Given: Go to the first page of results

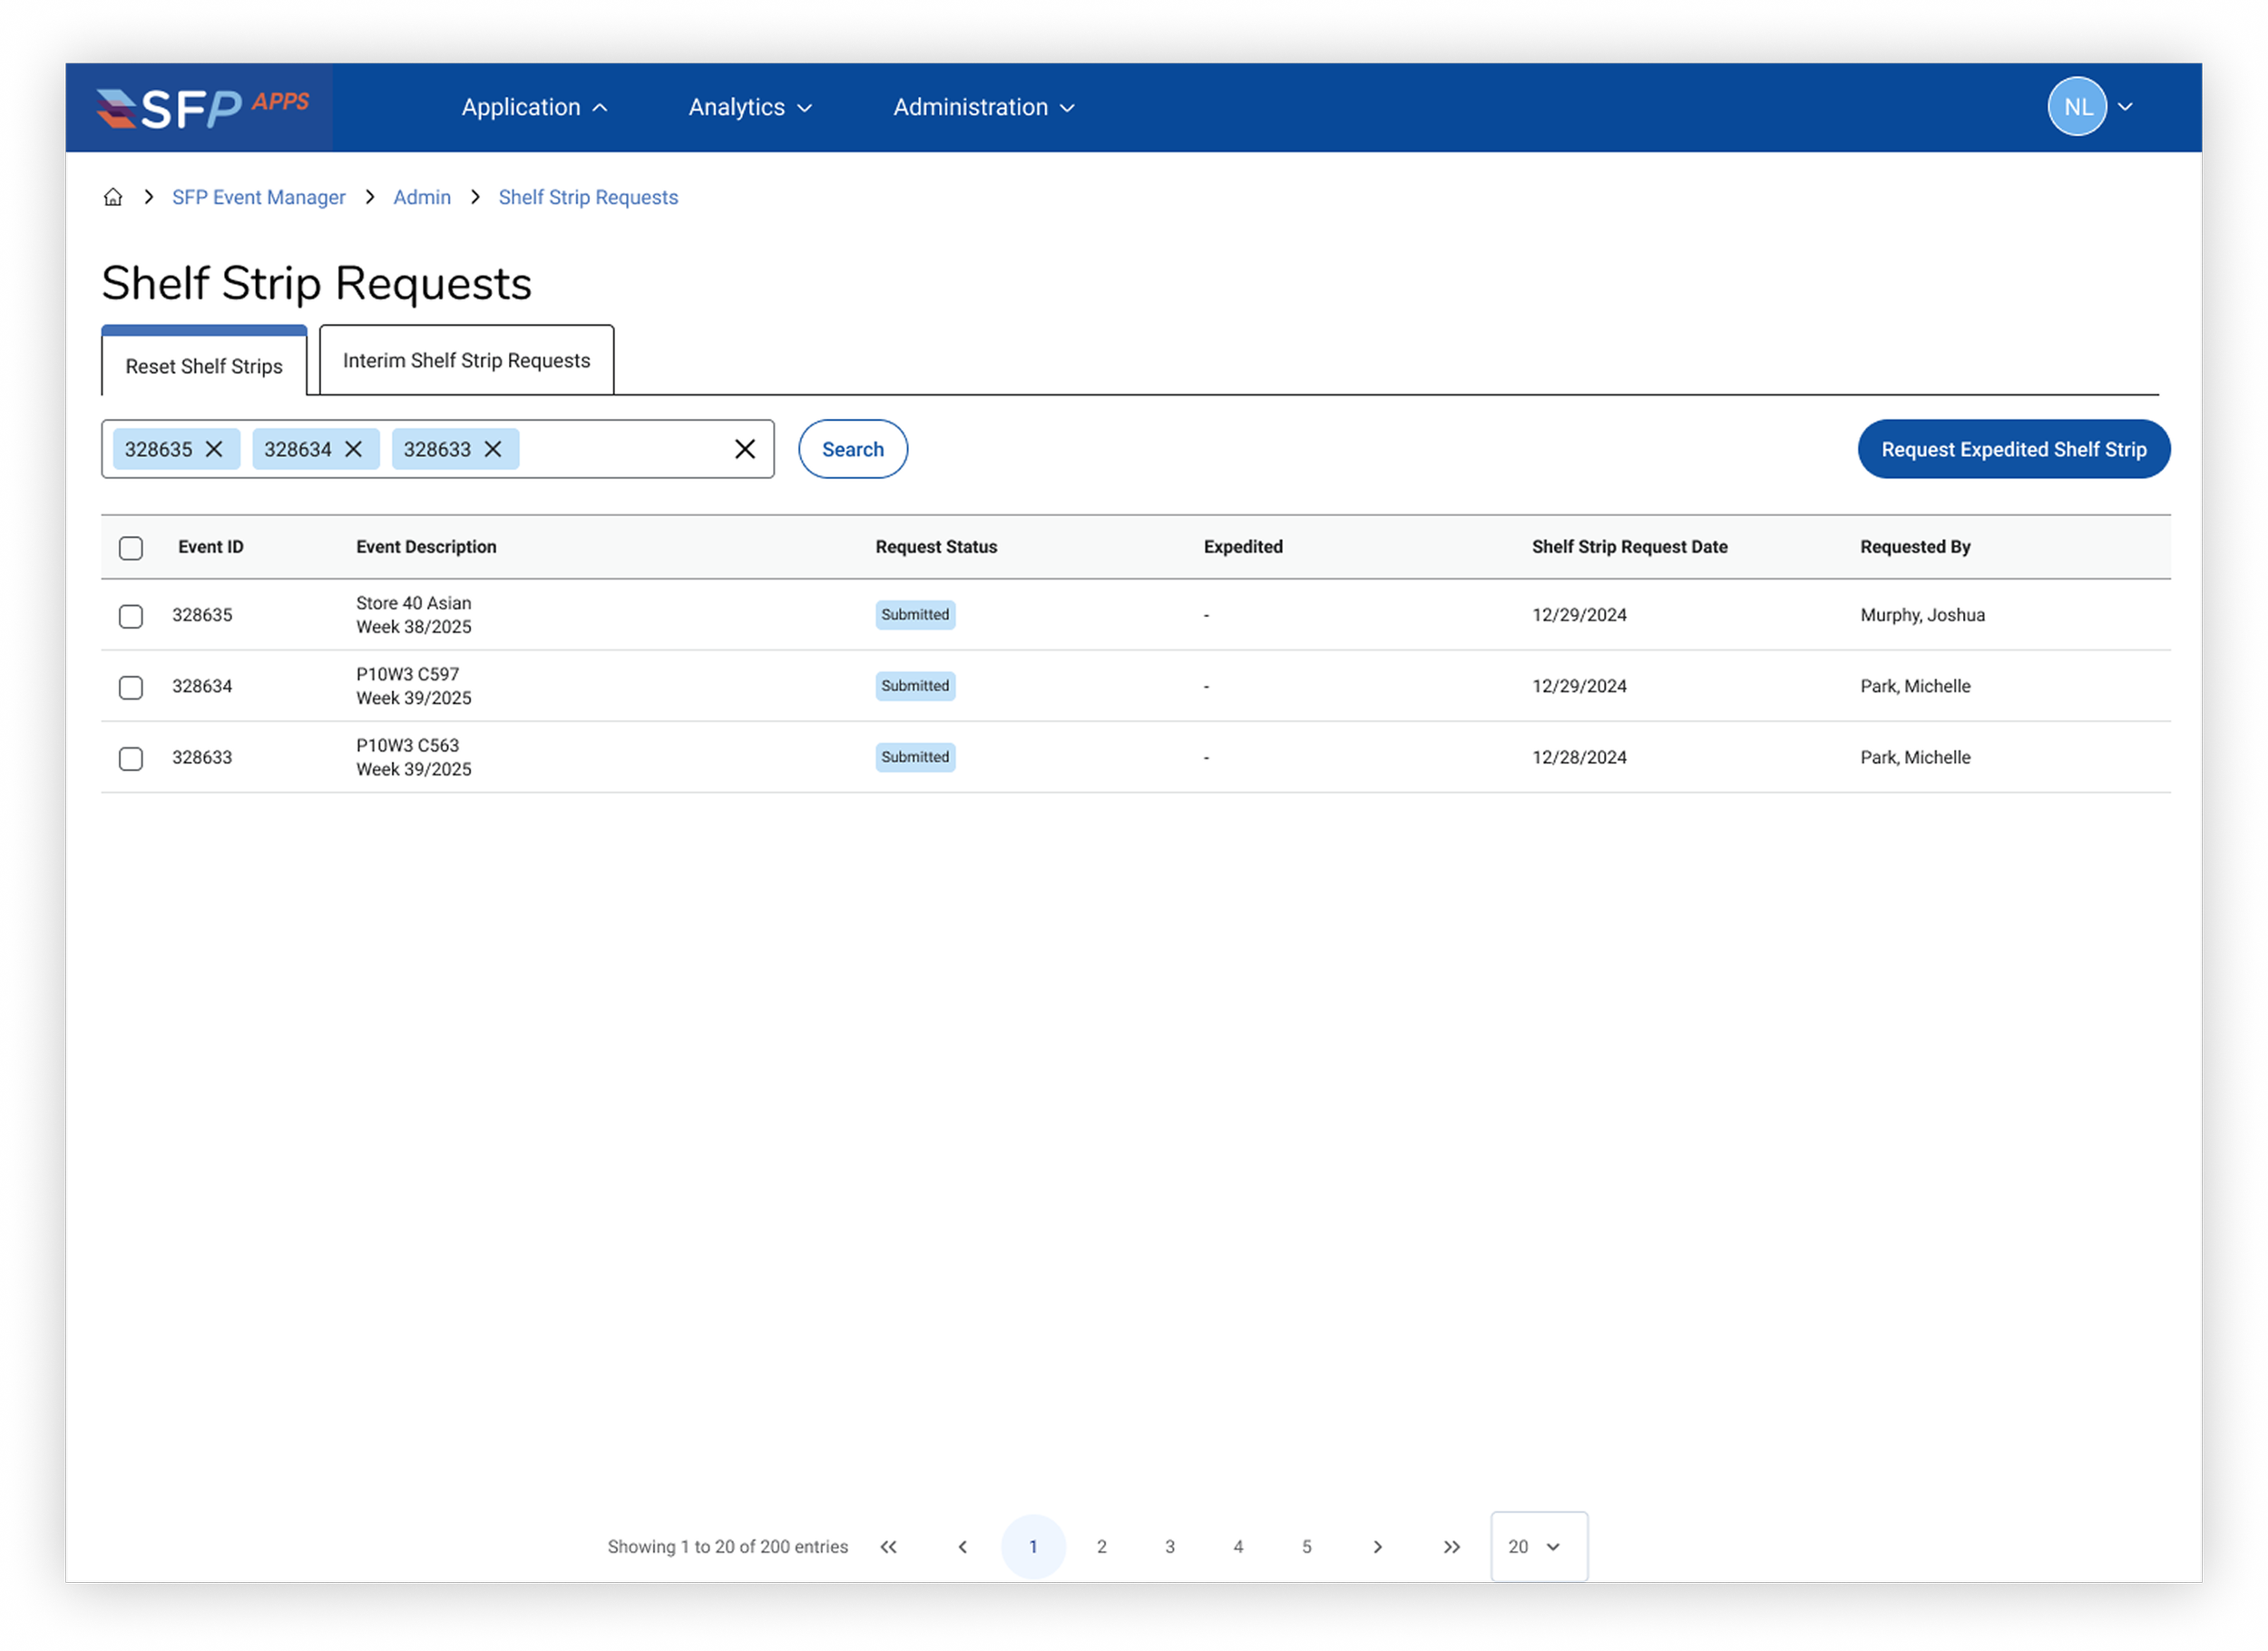Looking at the screenshot, I should click(x=888, y=1546).
